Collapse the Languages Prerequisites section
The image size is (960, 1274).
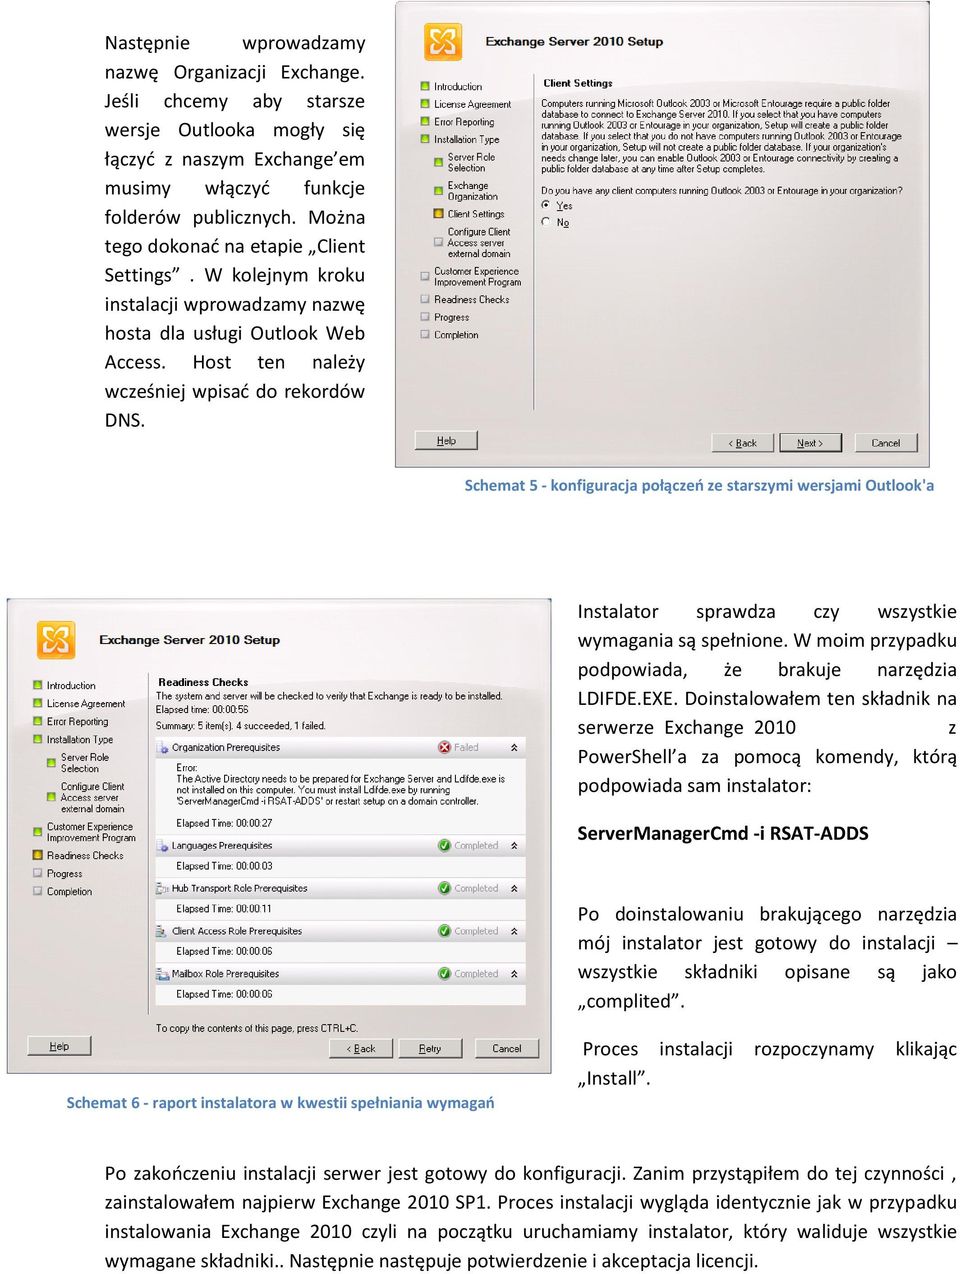point(514,845)
